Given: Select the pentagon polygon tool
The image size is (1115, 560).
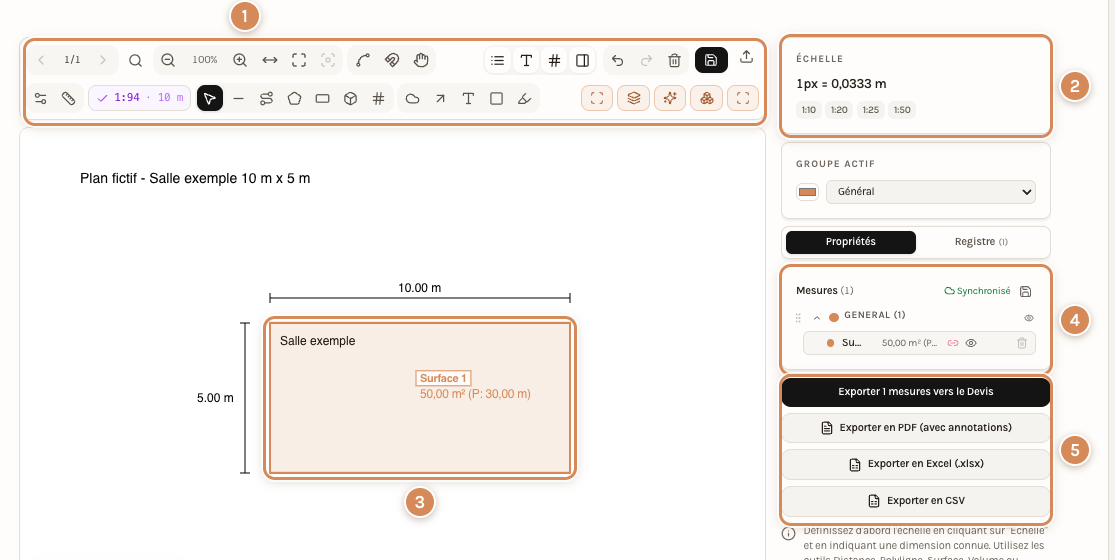Looking at the screenshot, I should [x=294, y=99].
